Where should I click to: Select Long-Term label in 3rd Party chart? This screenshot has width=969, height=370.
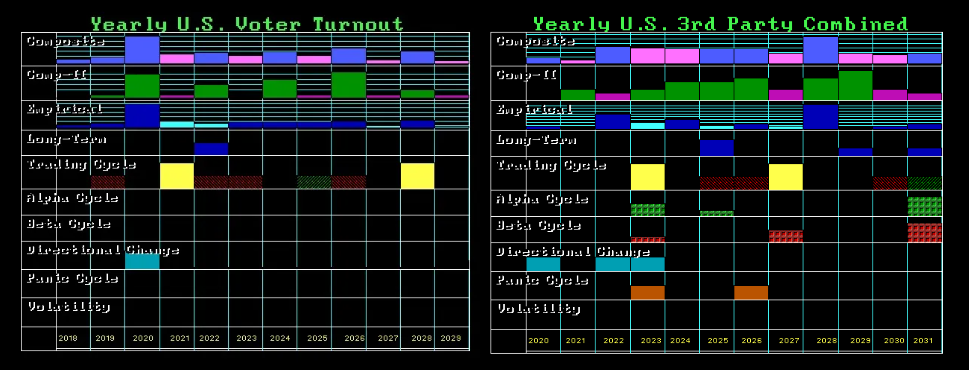pos(536,140)
